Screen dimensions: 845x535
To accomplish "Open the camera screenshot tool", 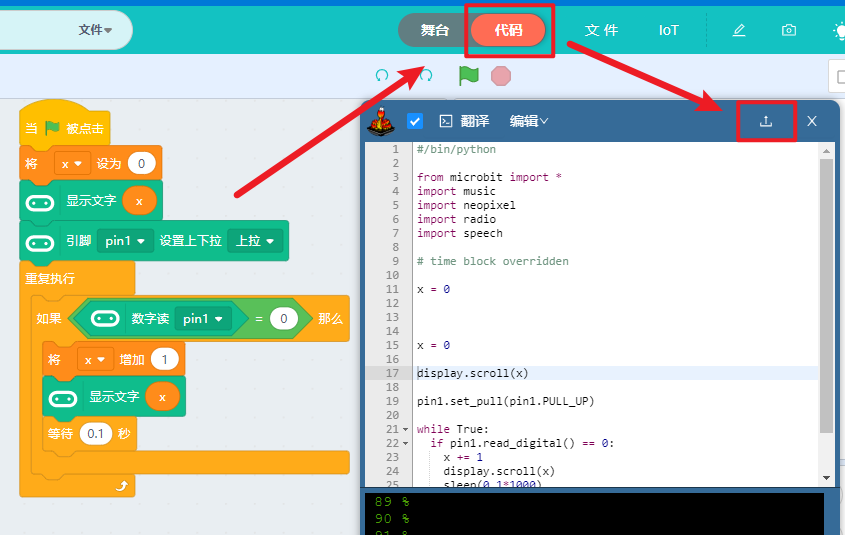I will click(789, 30).
